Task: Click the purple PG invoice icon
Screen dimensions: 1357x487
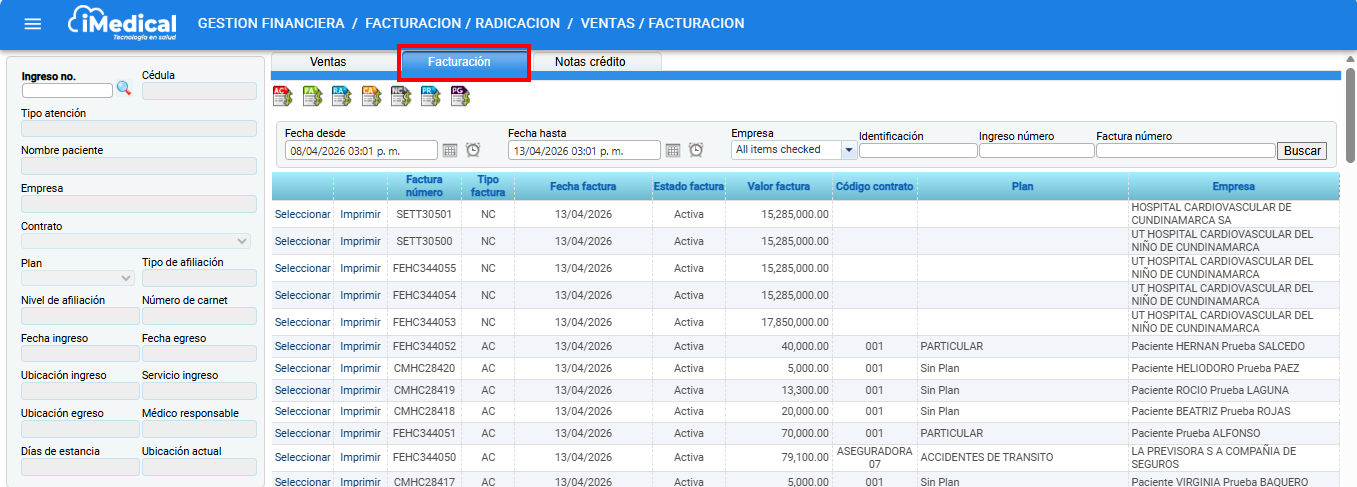Action: (459, 96)
